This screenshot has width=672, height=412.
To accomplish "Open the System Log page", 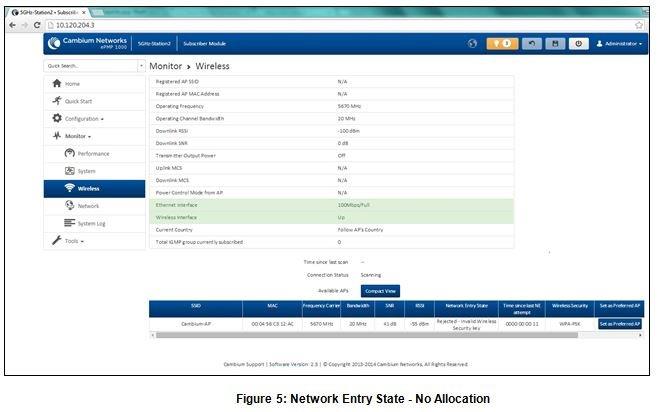I will click(x=92, y=223).
